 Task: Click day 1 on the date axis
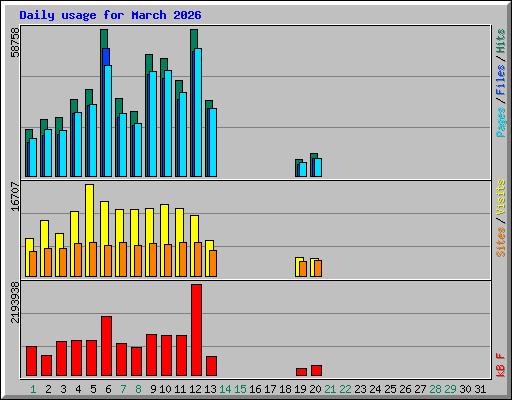click(x=33, y=389)
